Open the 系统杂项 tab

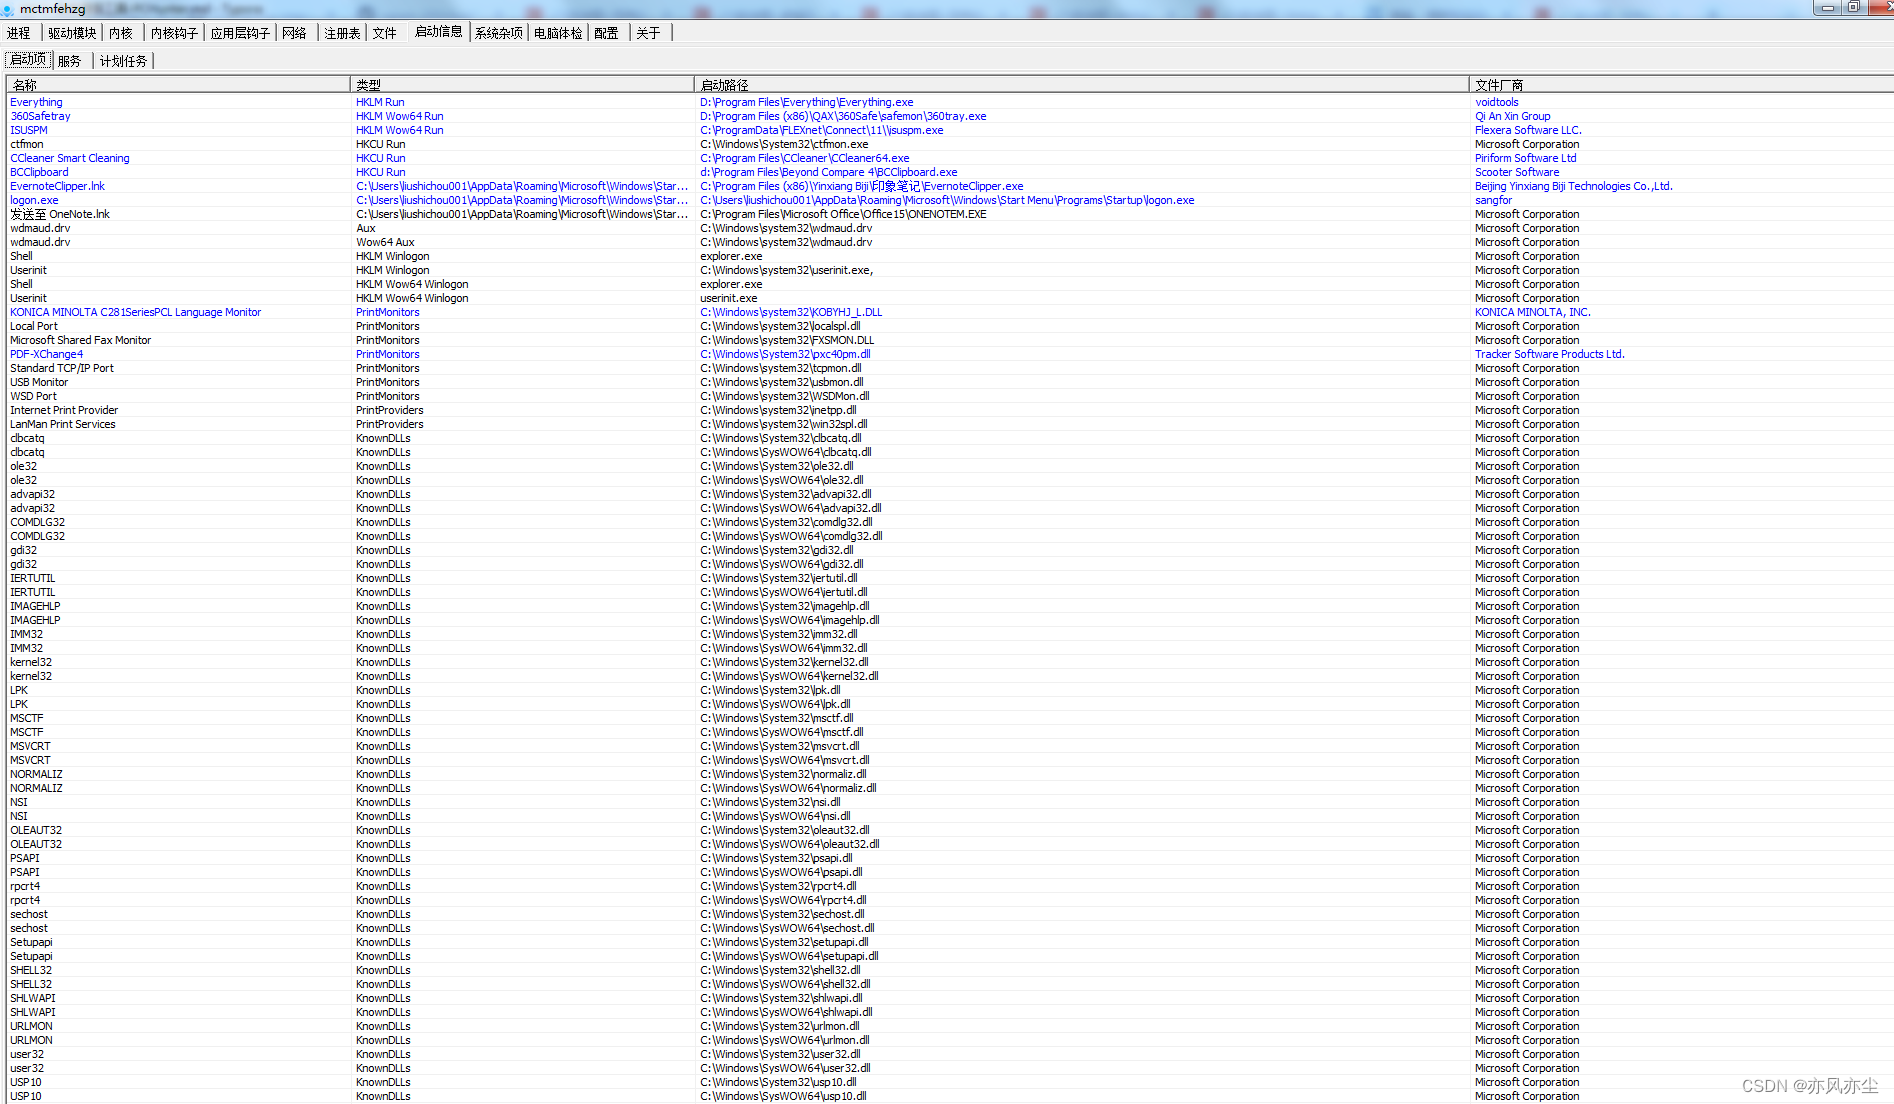tap(499, 33)
